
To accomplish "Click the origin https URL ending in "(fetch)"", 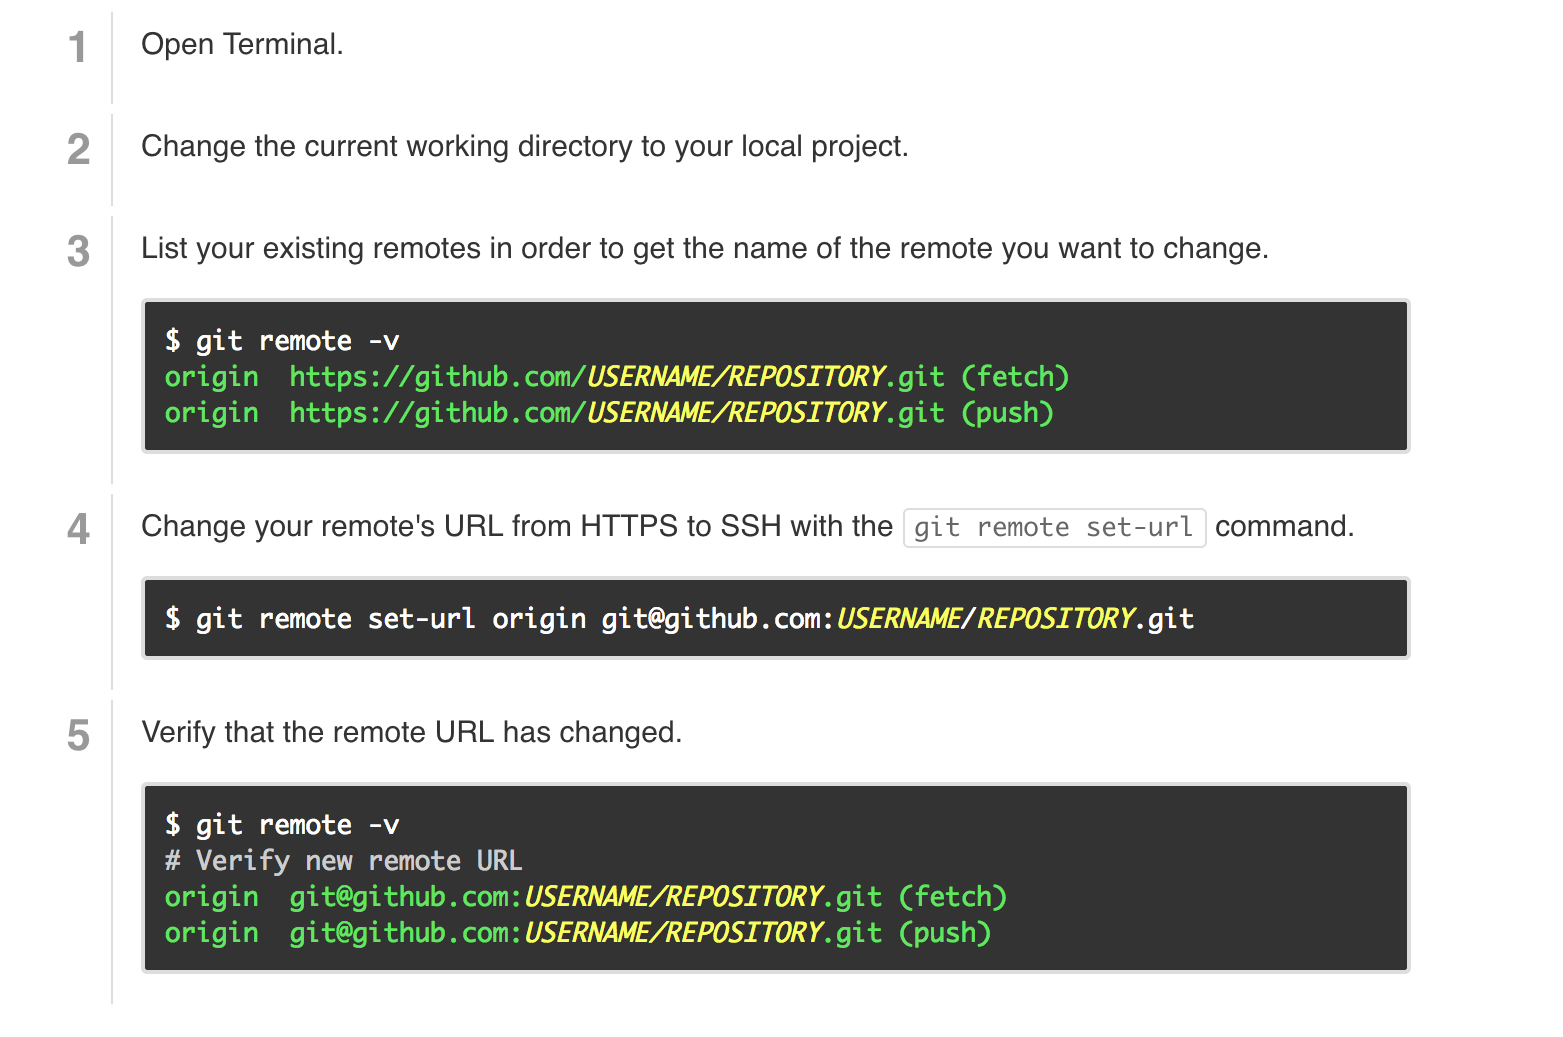I will [617, 377].
